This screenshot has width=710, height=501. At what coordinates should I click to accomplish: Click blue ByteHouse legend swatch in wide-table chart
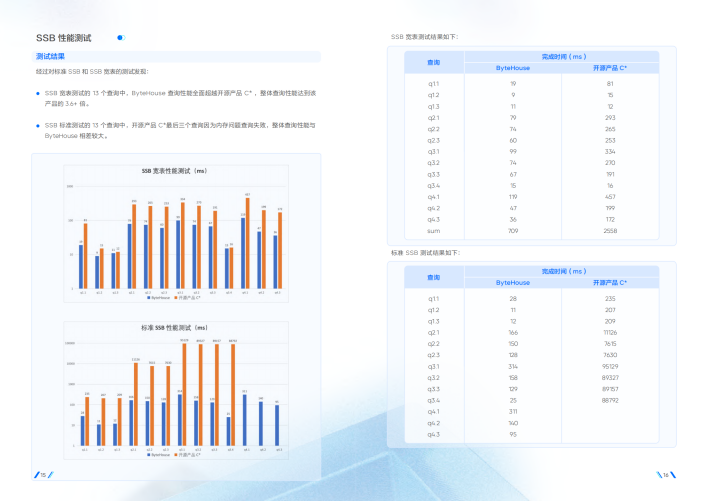pos(149,298)
